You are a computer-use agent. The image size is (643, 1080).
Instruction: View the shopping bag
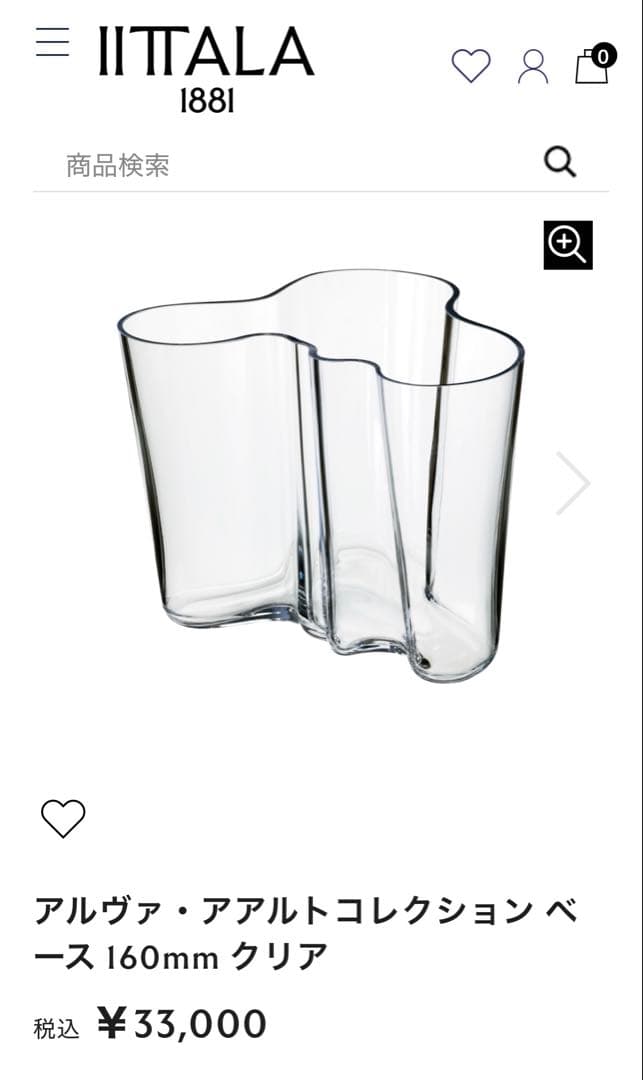click(x=592, y=65)
